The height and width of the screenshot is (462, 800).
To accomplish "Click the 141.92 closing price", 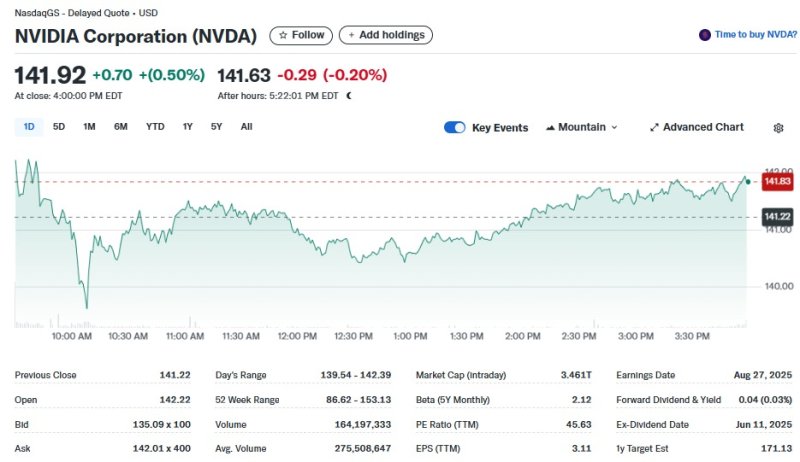I will [x=50, y=75].
